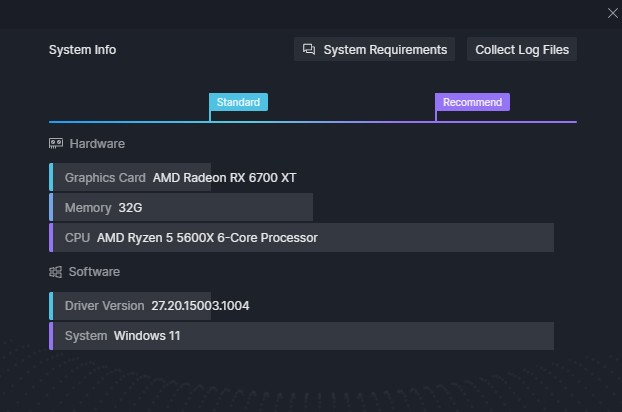Select the Memory 32G row

[x=181, y=207]
